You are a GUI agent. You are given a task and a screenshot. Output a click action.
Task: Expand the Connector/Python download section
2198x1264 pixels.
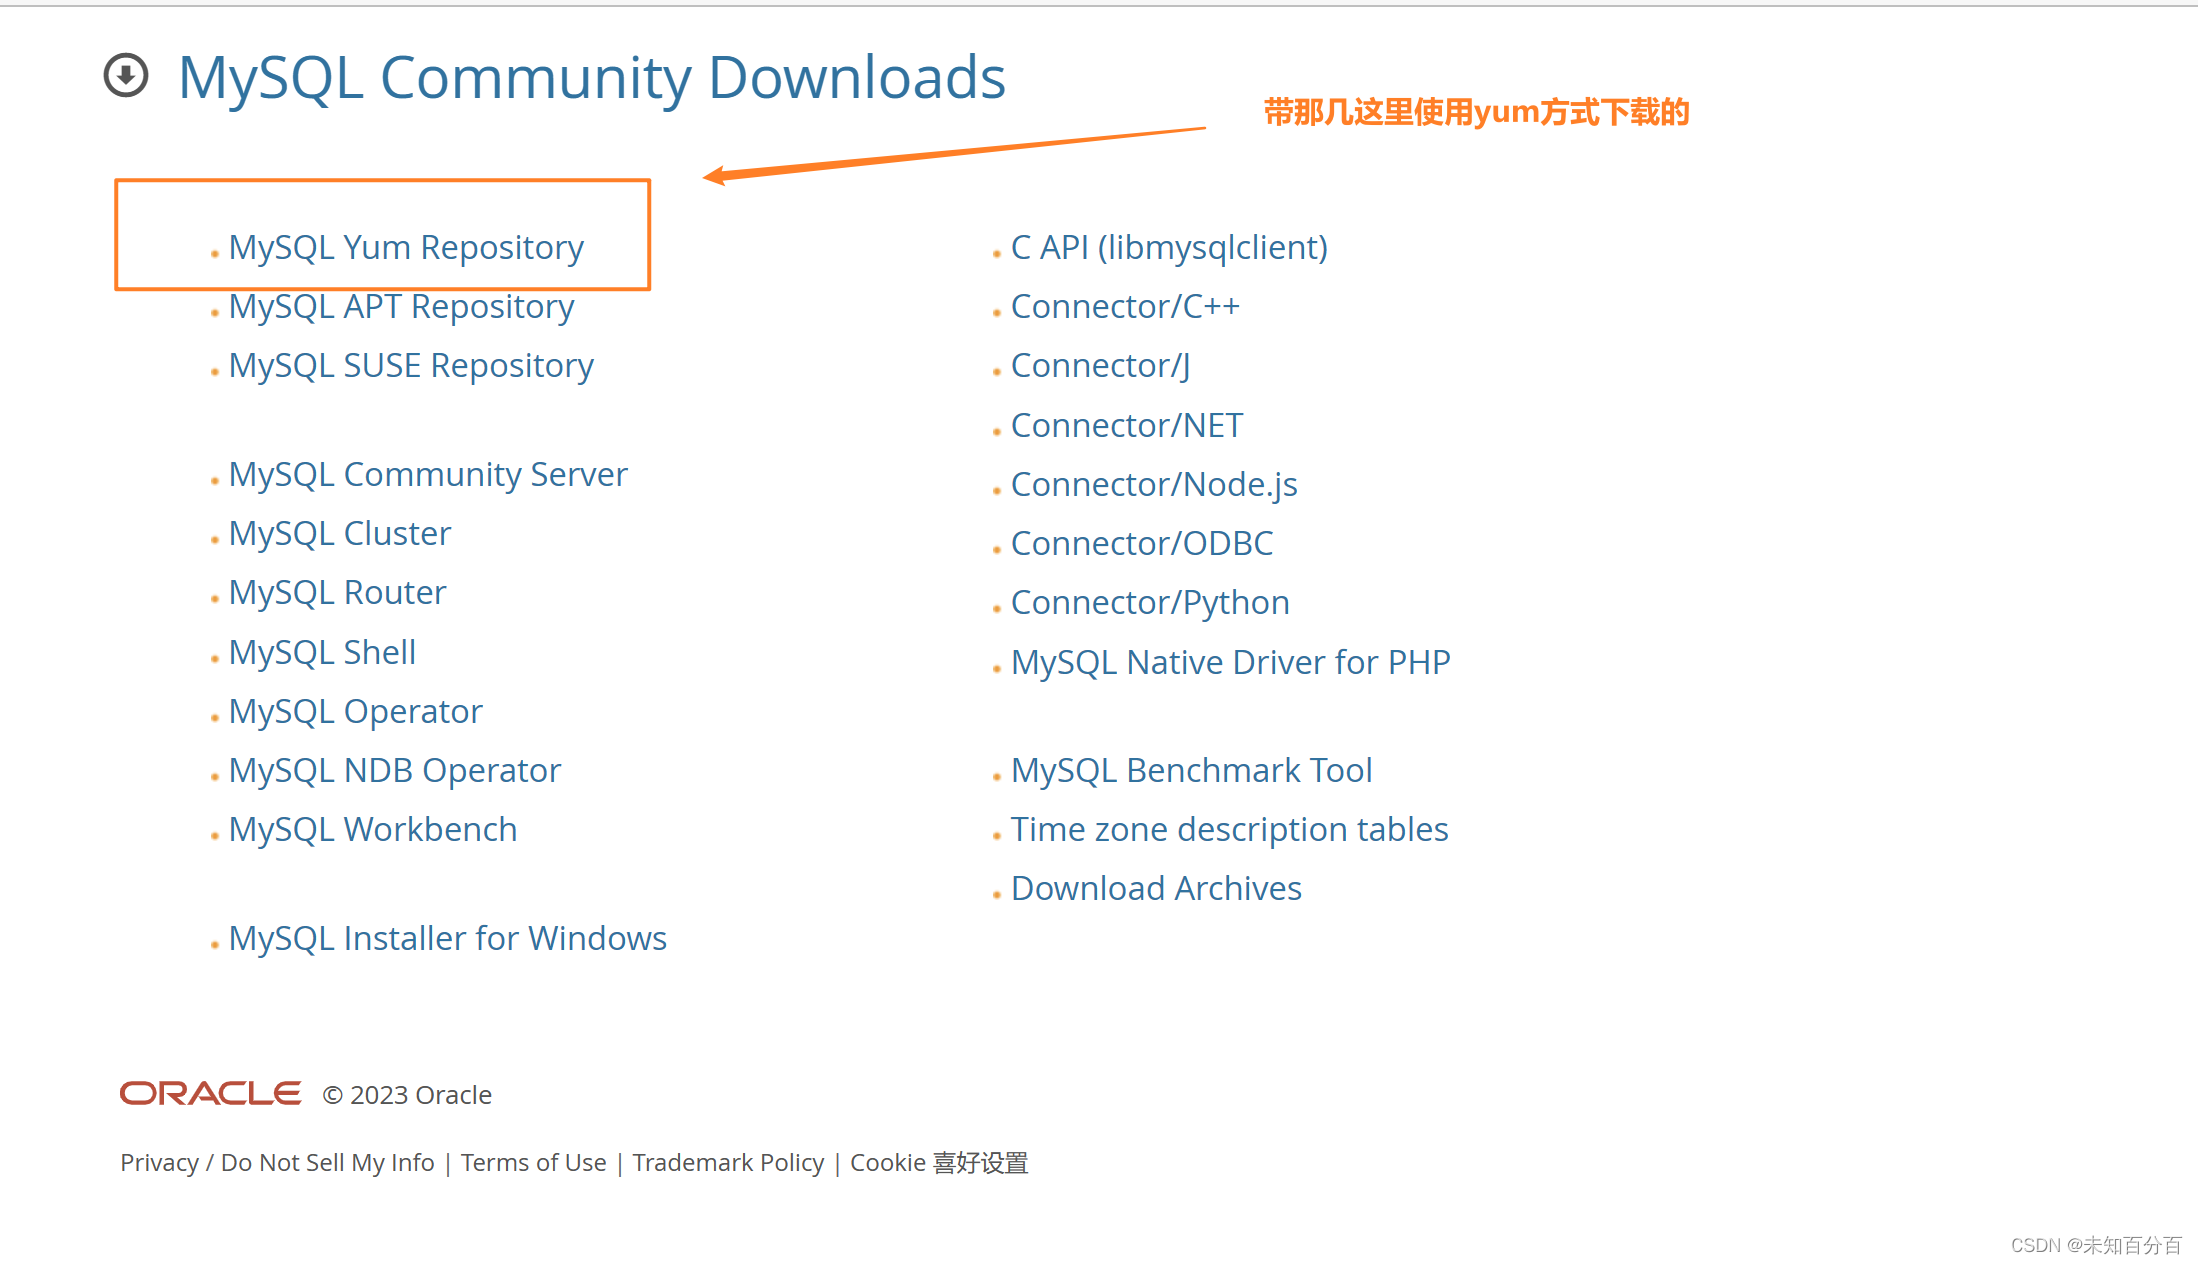point(1150,600)
